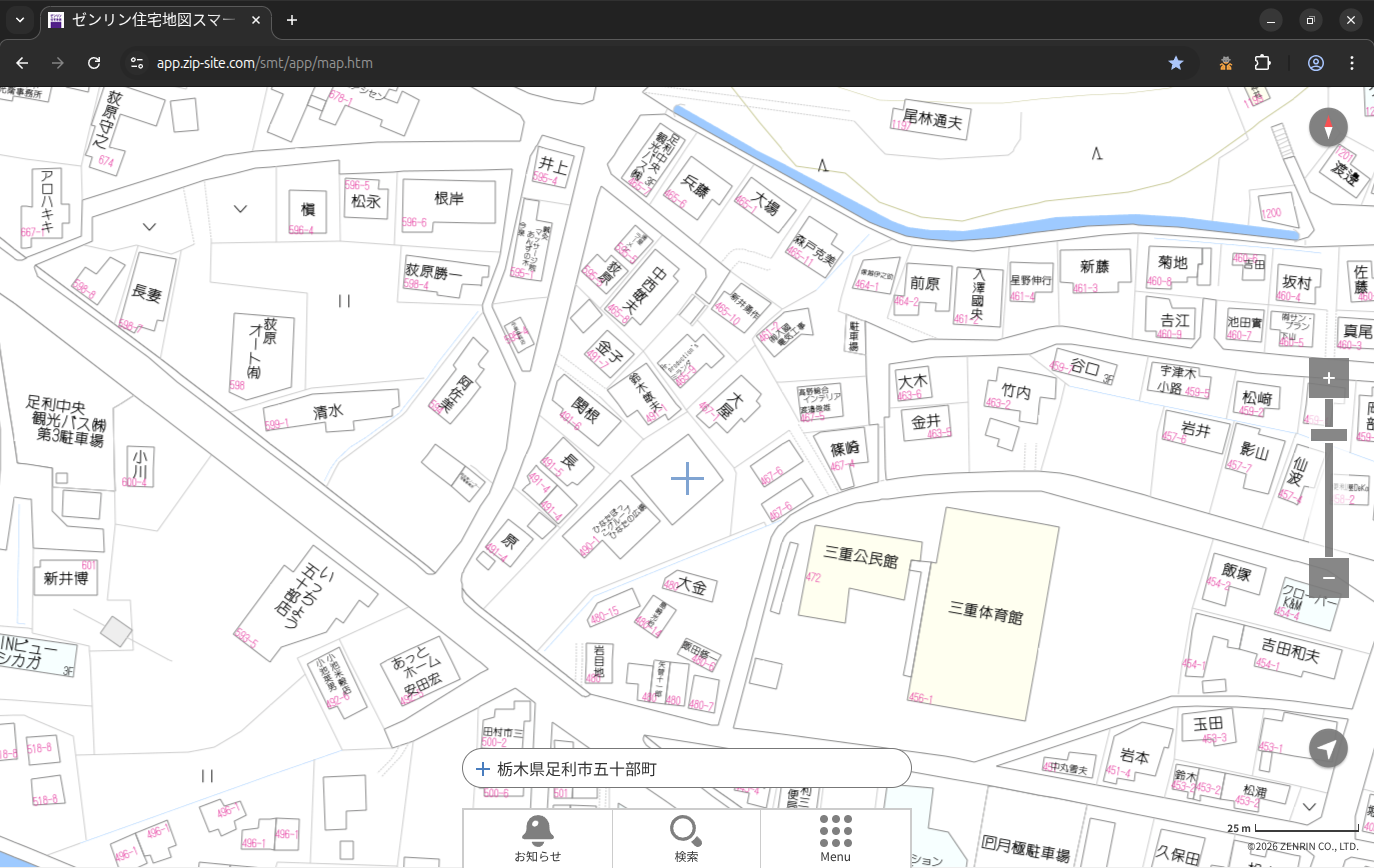The image size is (1374, 868).
Task: Open the browser extensions puzzle icon
Action: 1262,63
